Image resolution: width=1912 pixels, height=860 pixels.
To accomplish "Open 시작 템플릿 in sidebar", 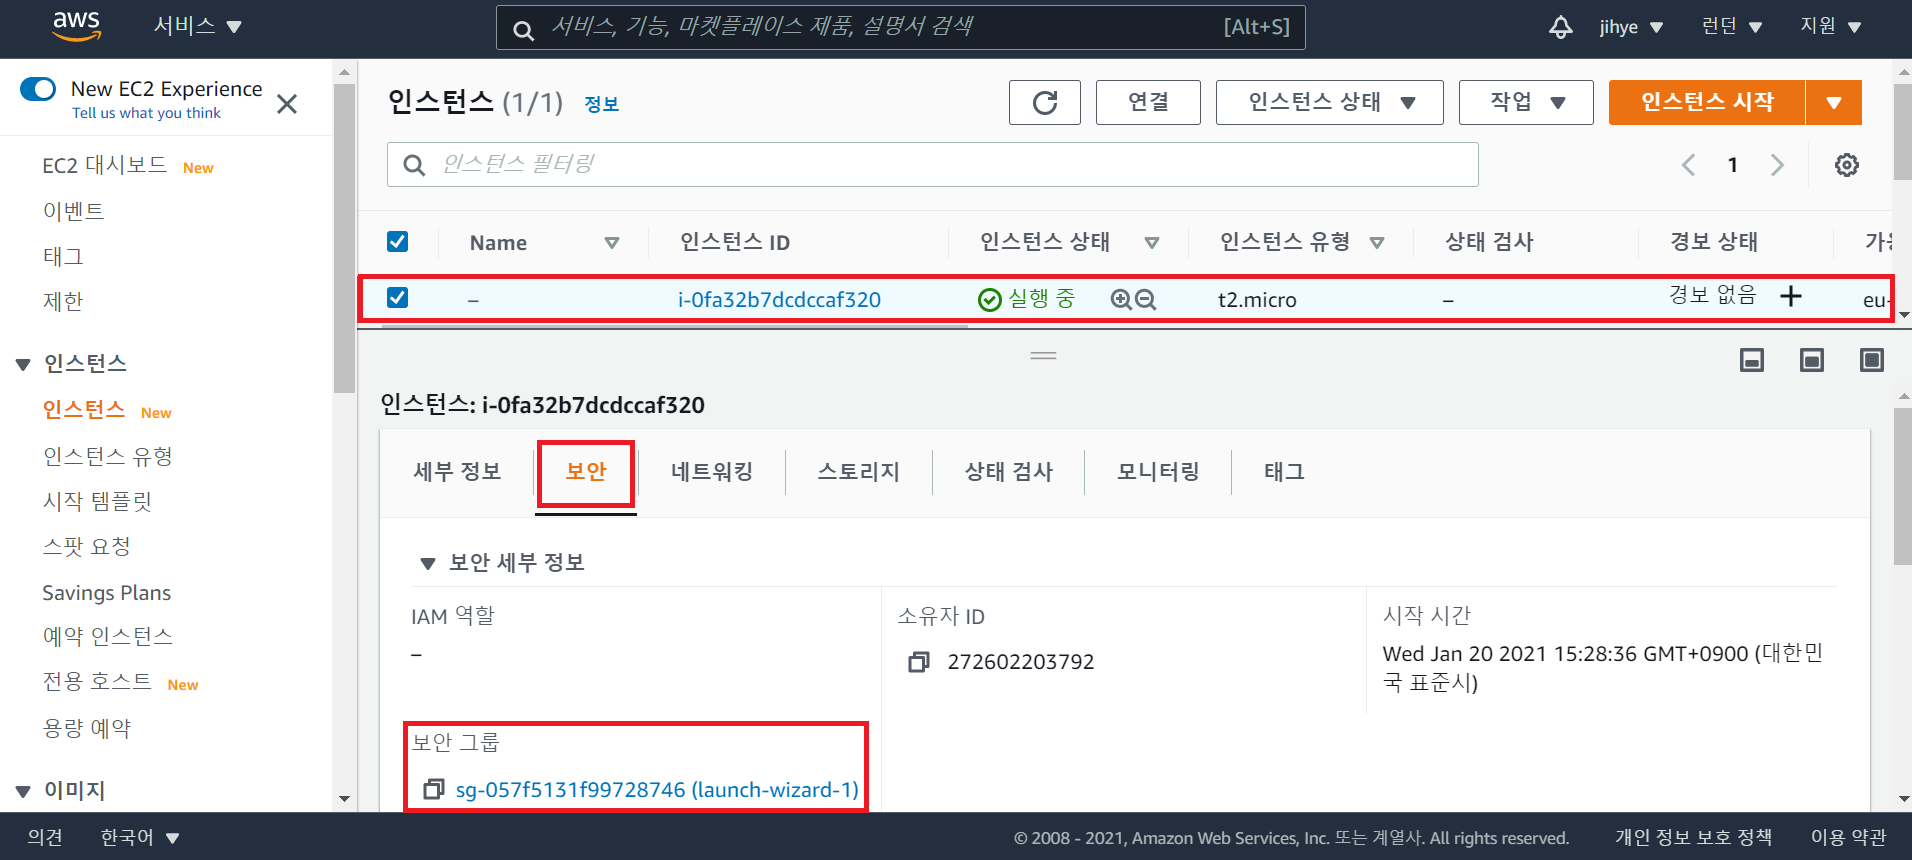I will click(97, 501).
